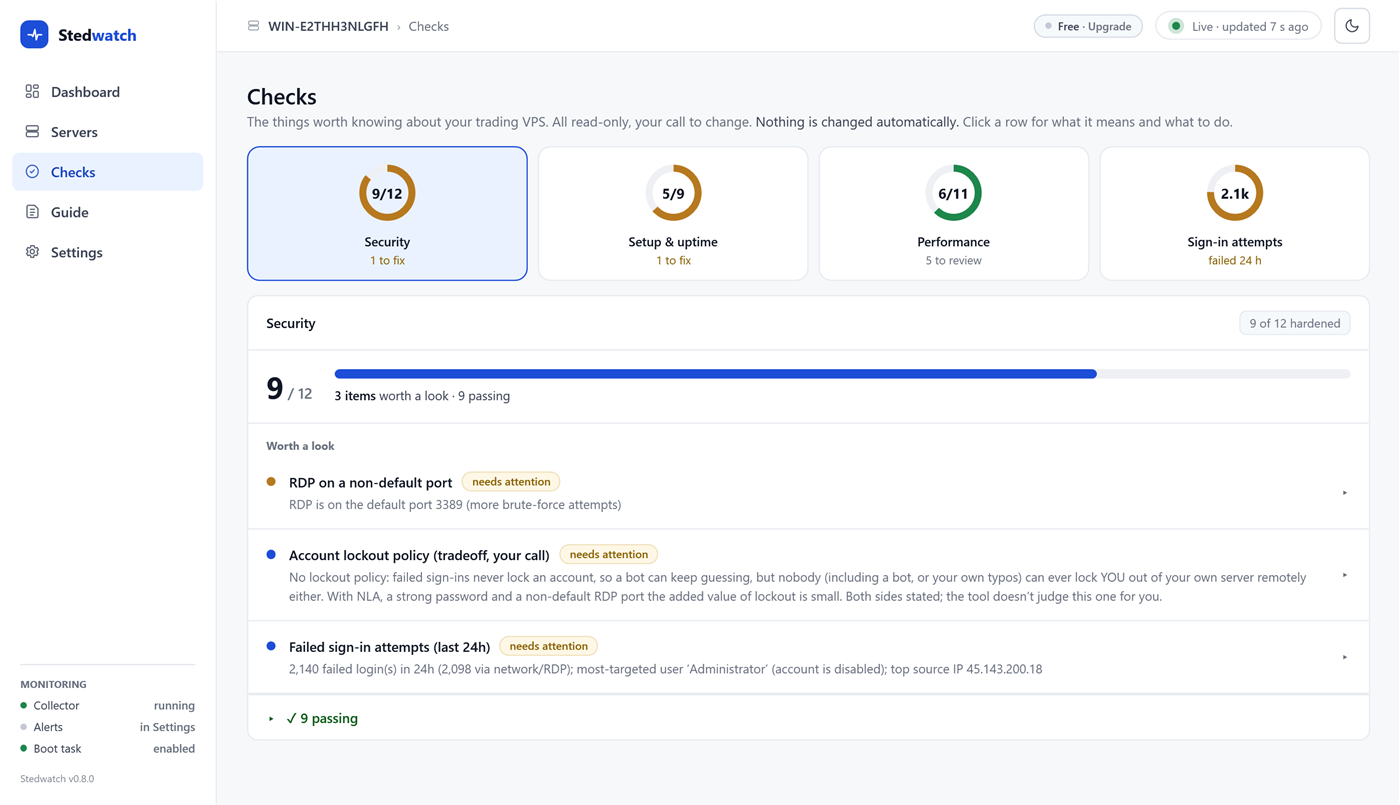Toggle dark mode with the moon icon
This screenshot has width=1400, height=805.
point(1352,26)
